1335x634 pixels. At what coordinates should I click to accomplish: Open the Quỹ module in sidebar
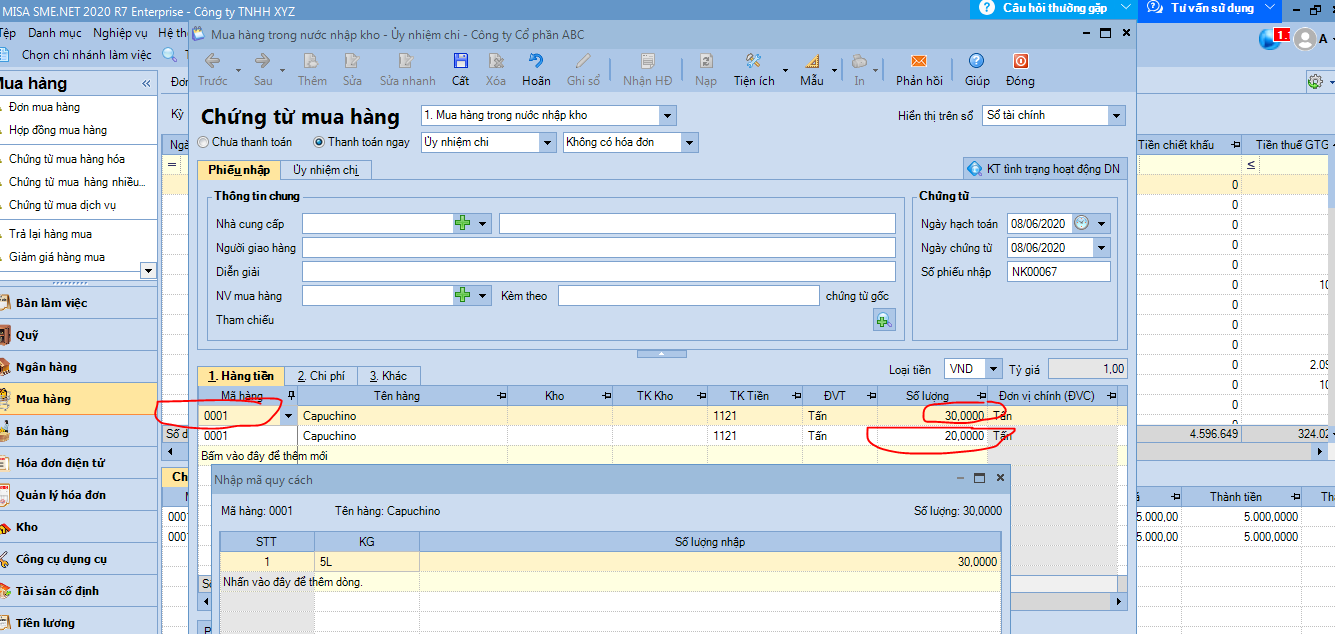coord(78,335)
